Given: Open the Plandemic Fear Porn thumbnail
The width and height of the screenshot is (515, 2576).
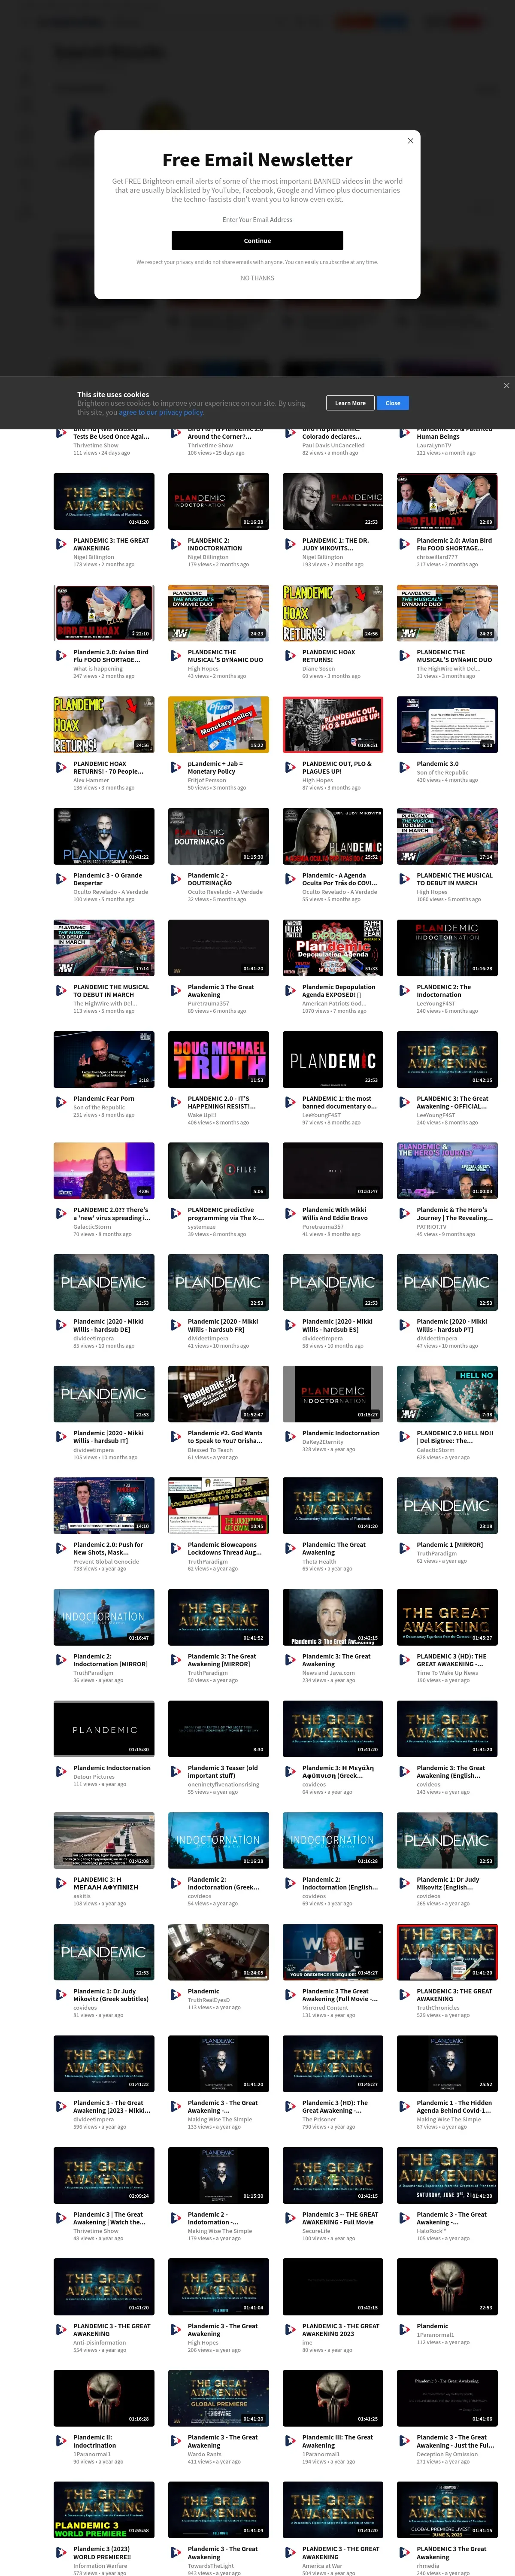Looking at the screenshot, I should (x=104, y=1059).
